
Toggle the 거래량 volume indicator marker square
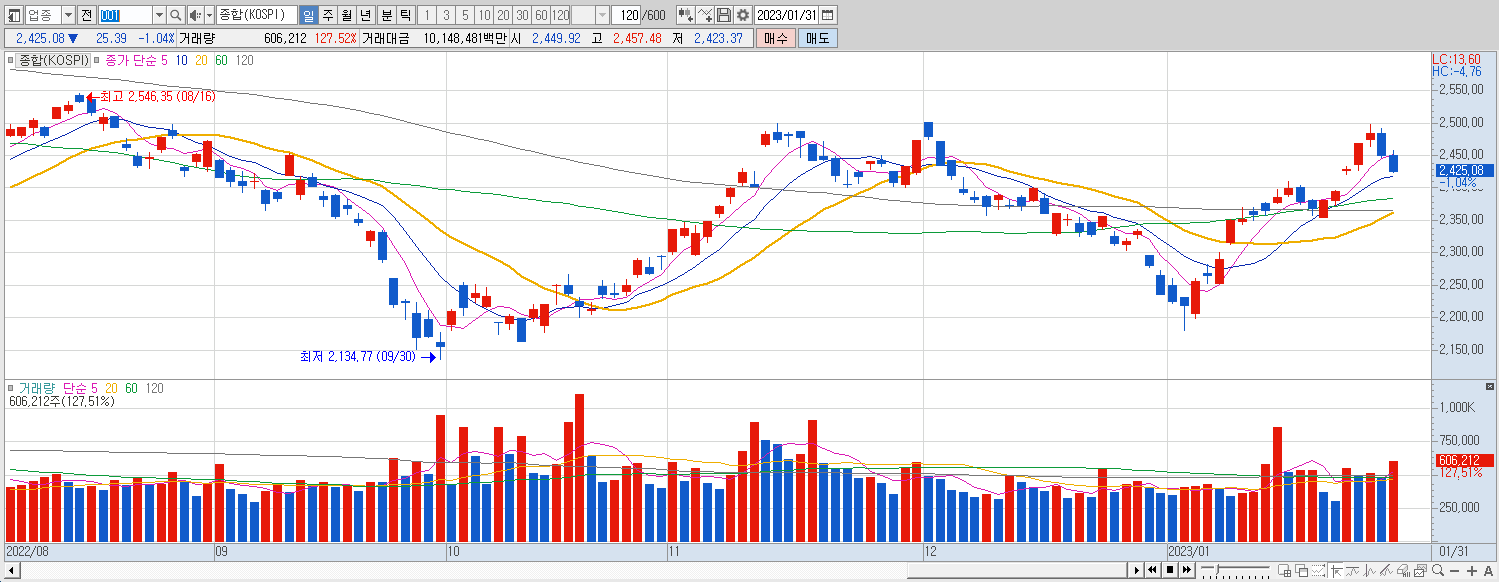pos(12,388)
